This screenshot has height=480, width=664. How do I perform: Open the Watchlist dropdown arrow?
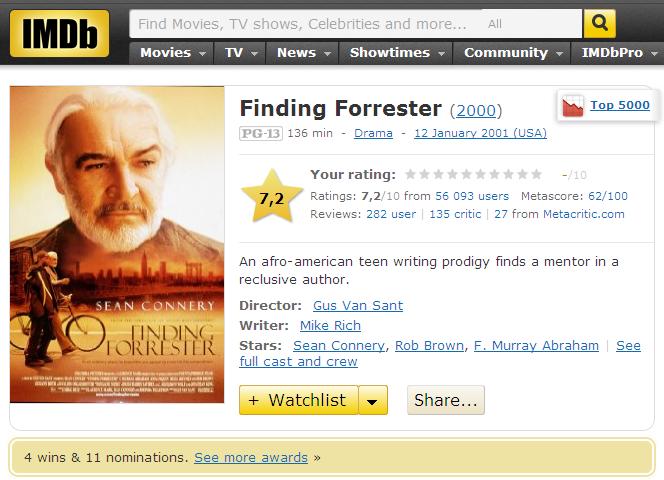pos(373,400)
